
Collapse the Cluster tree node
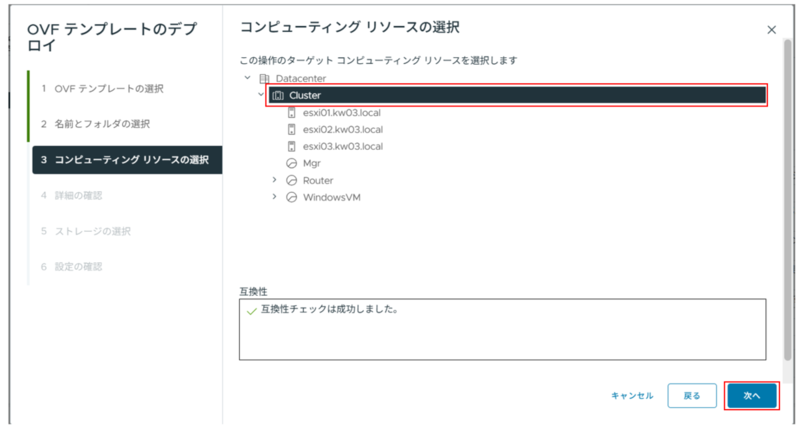261,94
